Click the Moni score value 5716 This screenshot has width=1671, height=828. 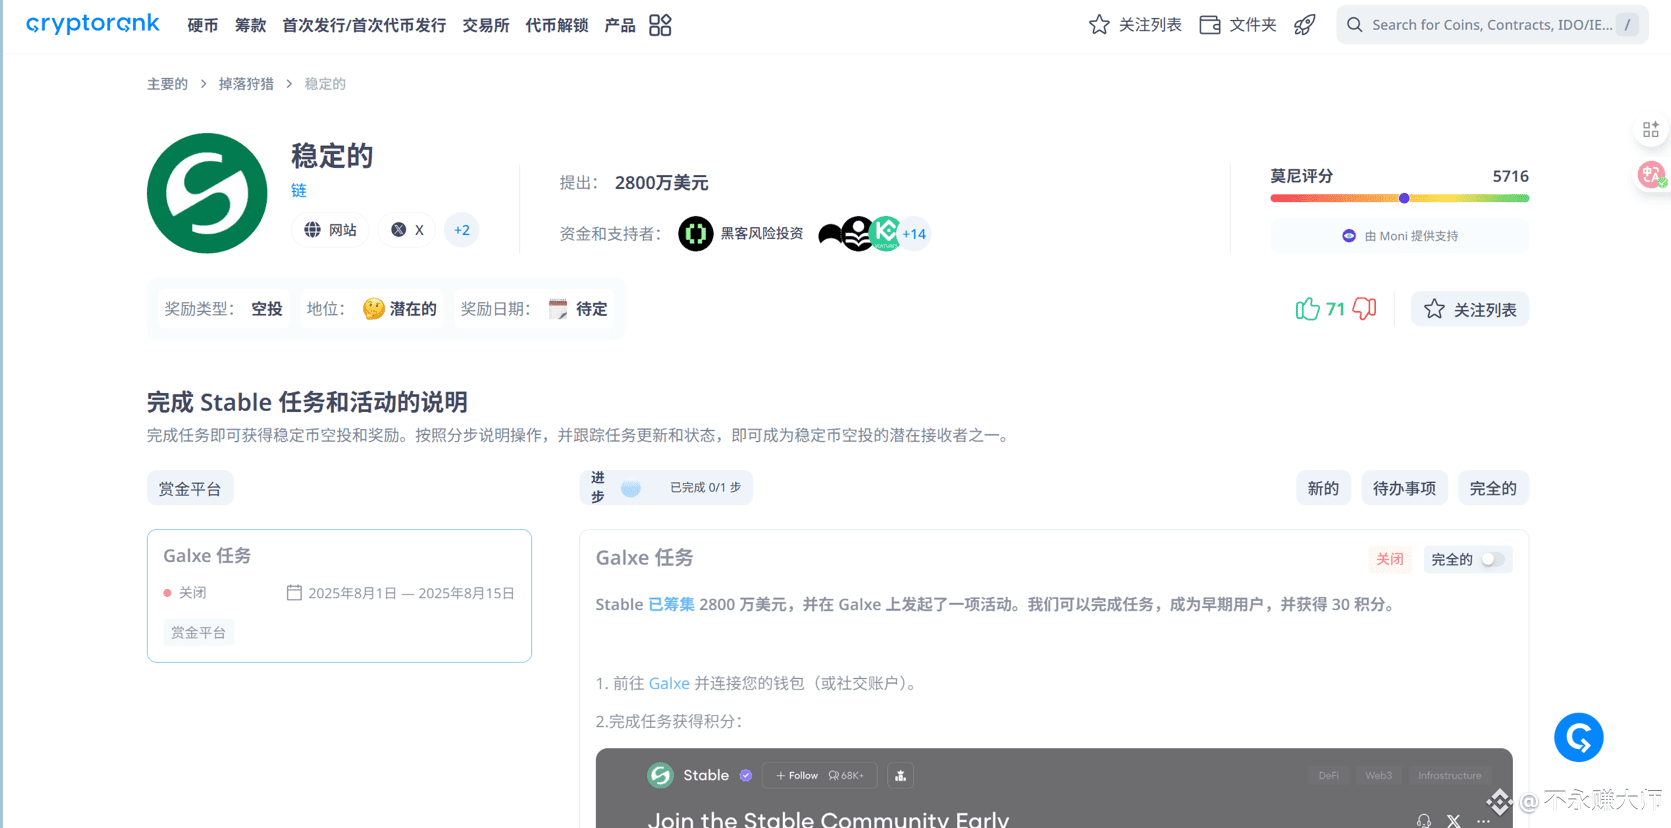1511,176
